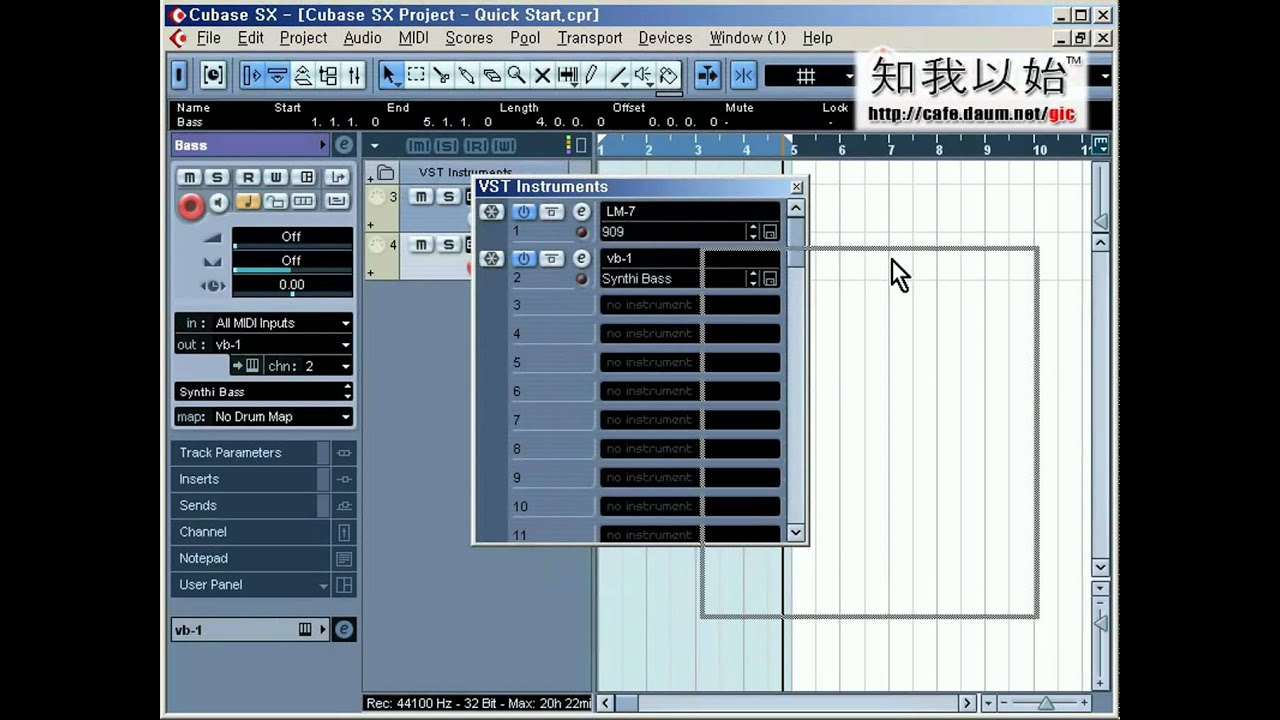Viewport: 1280px width, 720px height.
Task: Bypass the LM-7 instrument
Action: coord(552,212)
